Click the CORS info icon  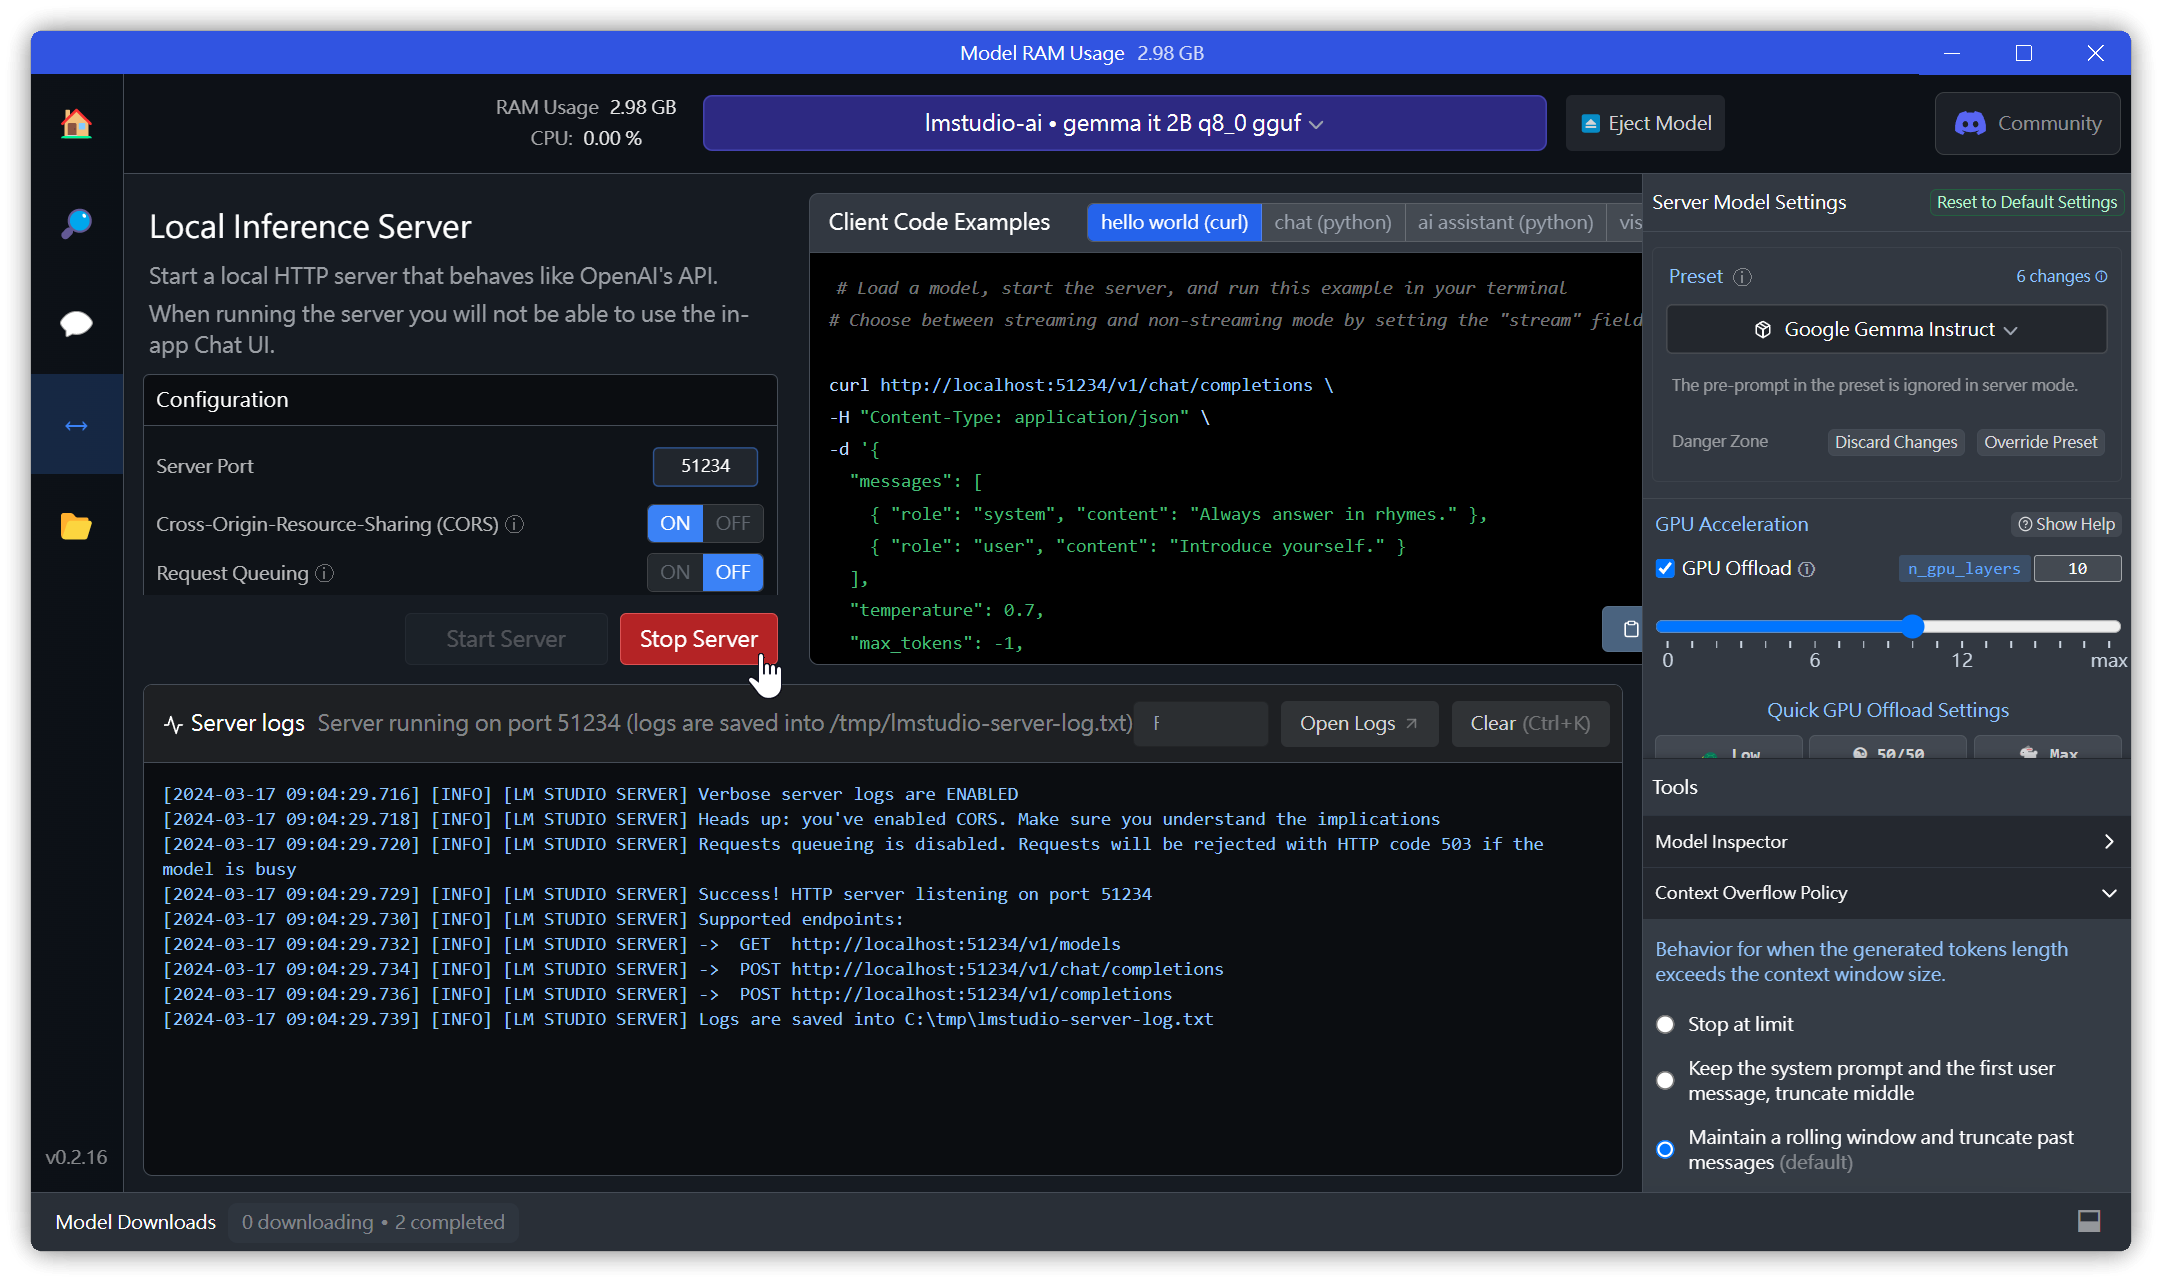pyautogui.click(x=515, y=524)
